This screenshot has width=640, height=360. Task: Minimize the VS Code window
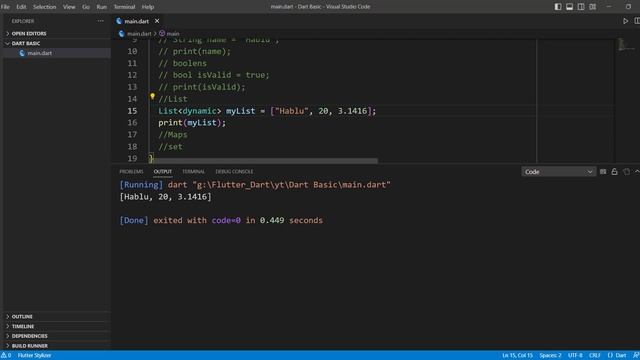tap(609, 7)
